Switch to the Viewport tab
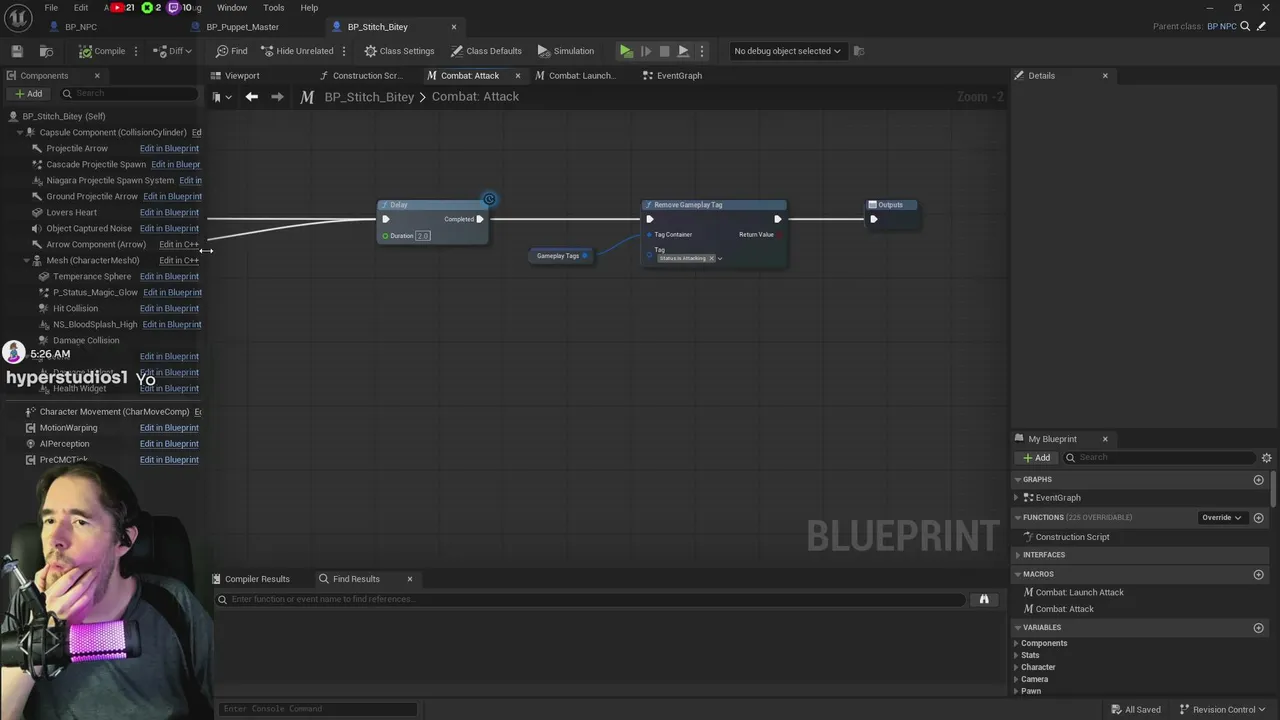 coord(242,76)
